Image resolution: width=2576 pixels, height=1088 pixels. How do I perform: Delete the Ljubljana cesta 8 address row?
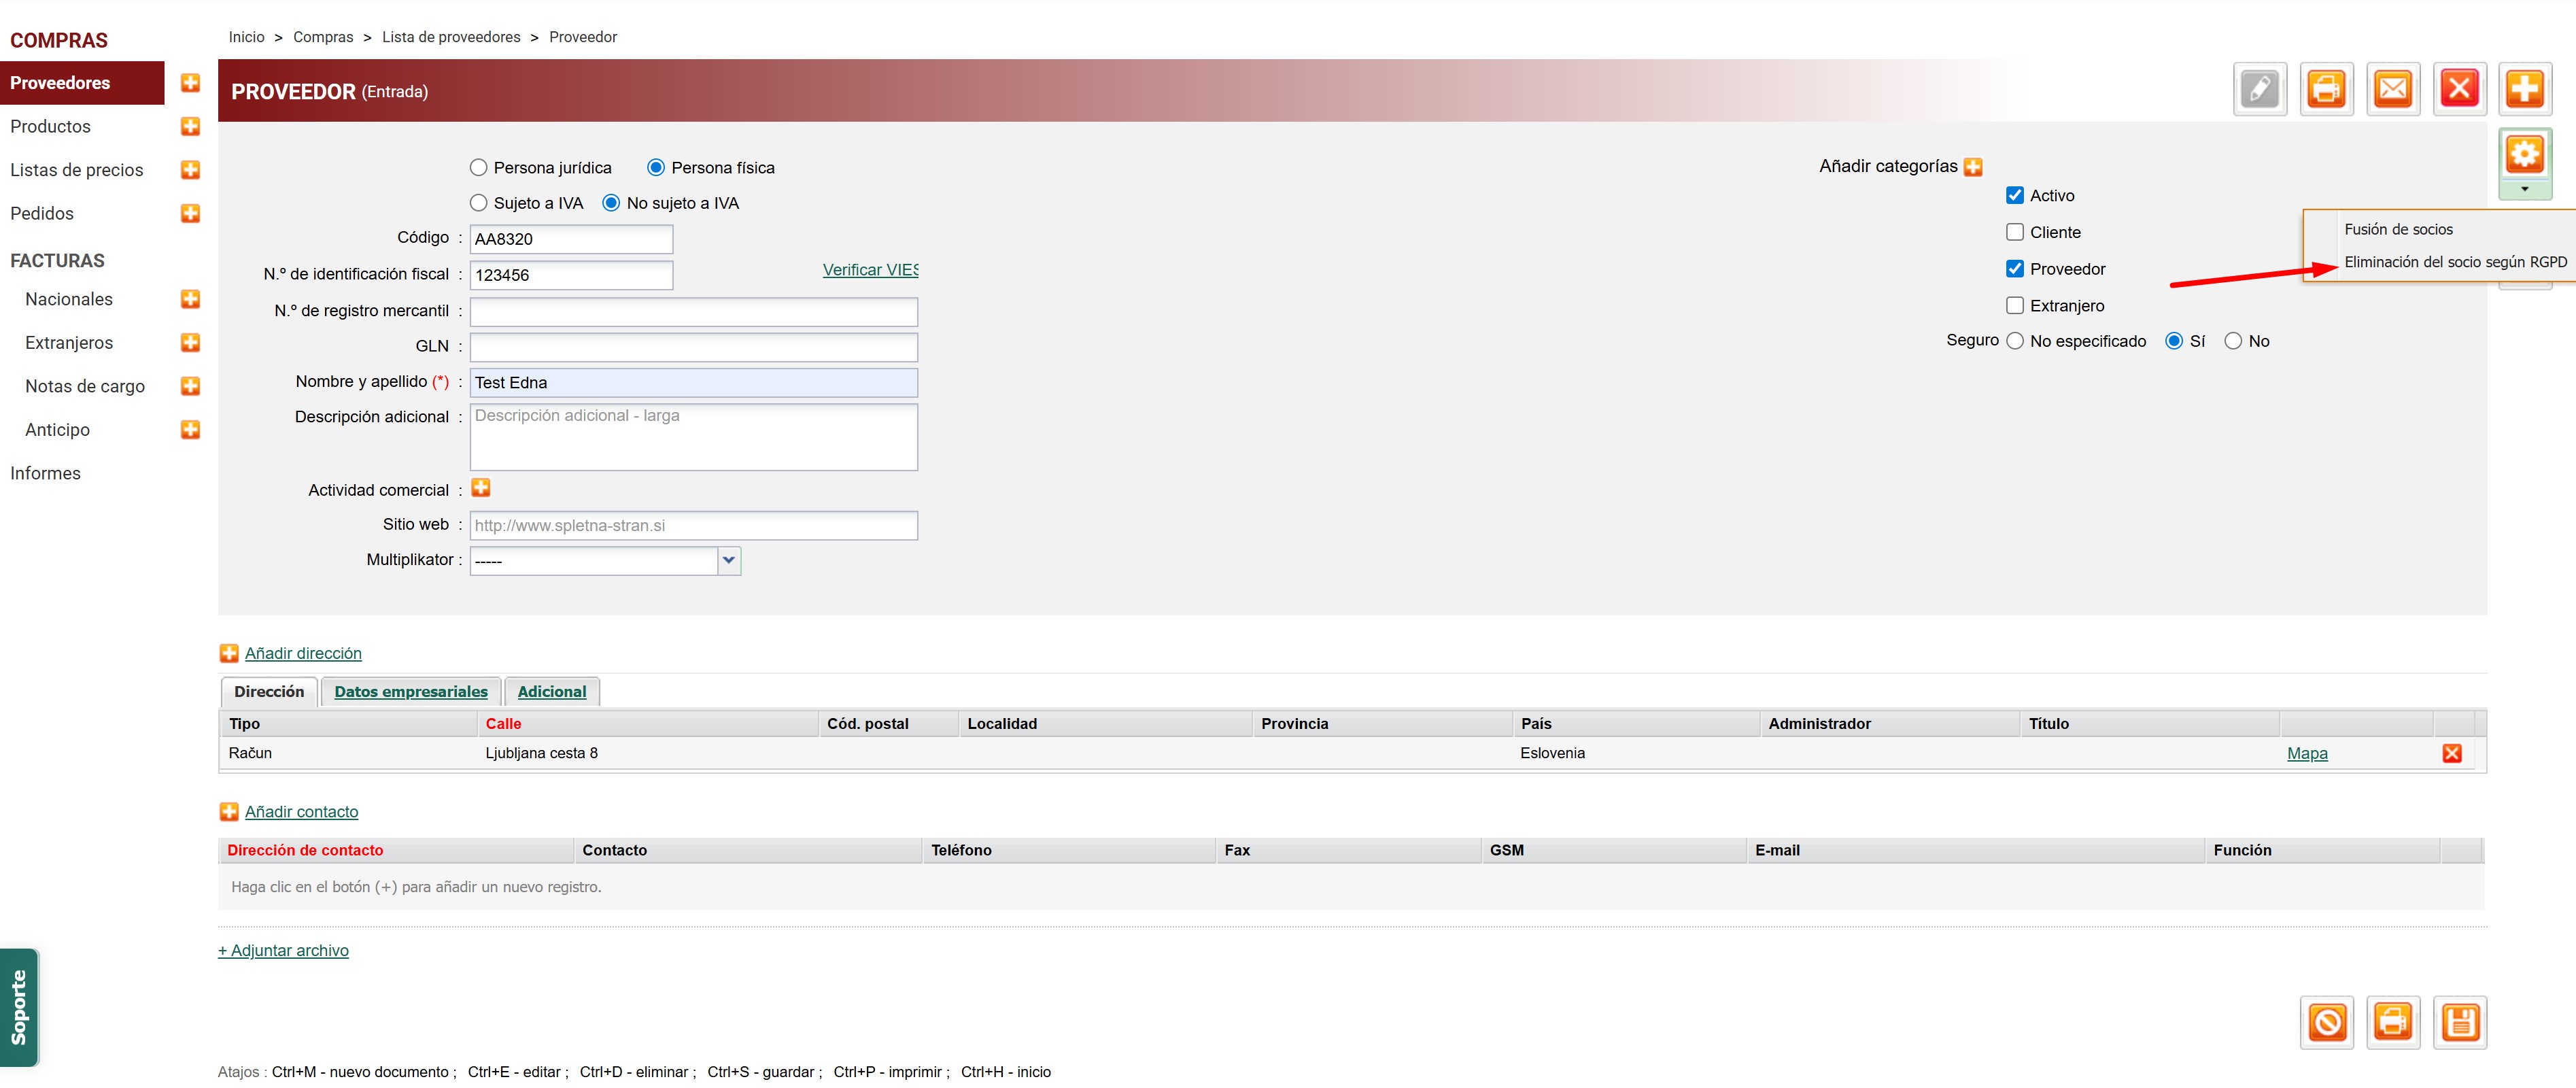click(x=2452, y=753)
